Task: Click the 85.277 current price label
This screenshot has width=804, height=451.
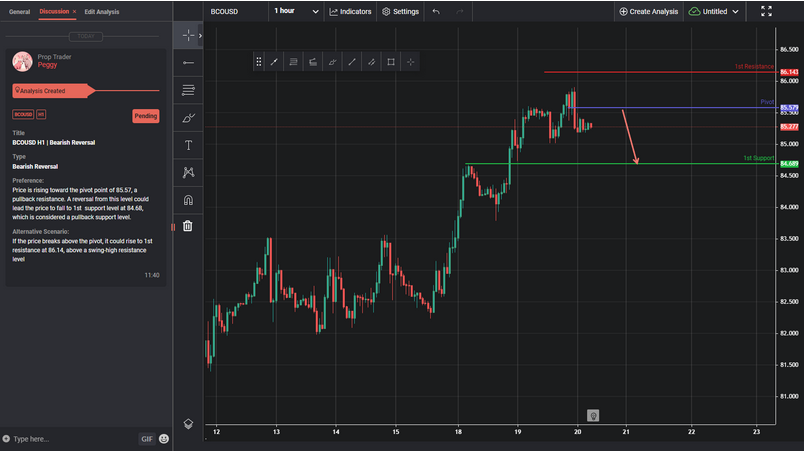Action: 789,127
